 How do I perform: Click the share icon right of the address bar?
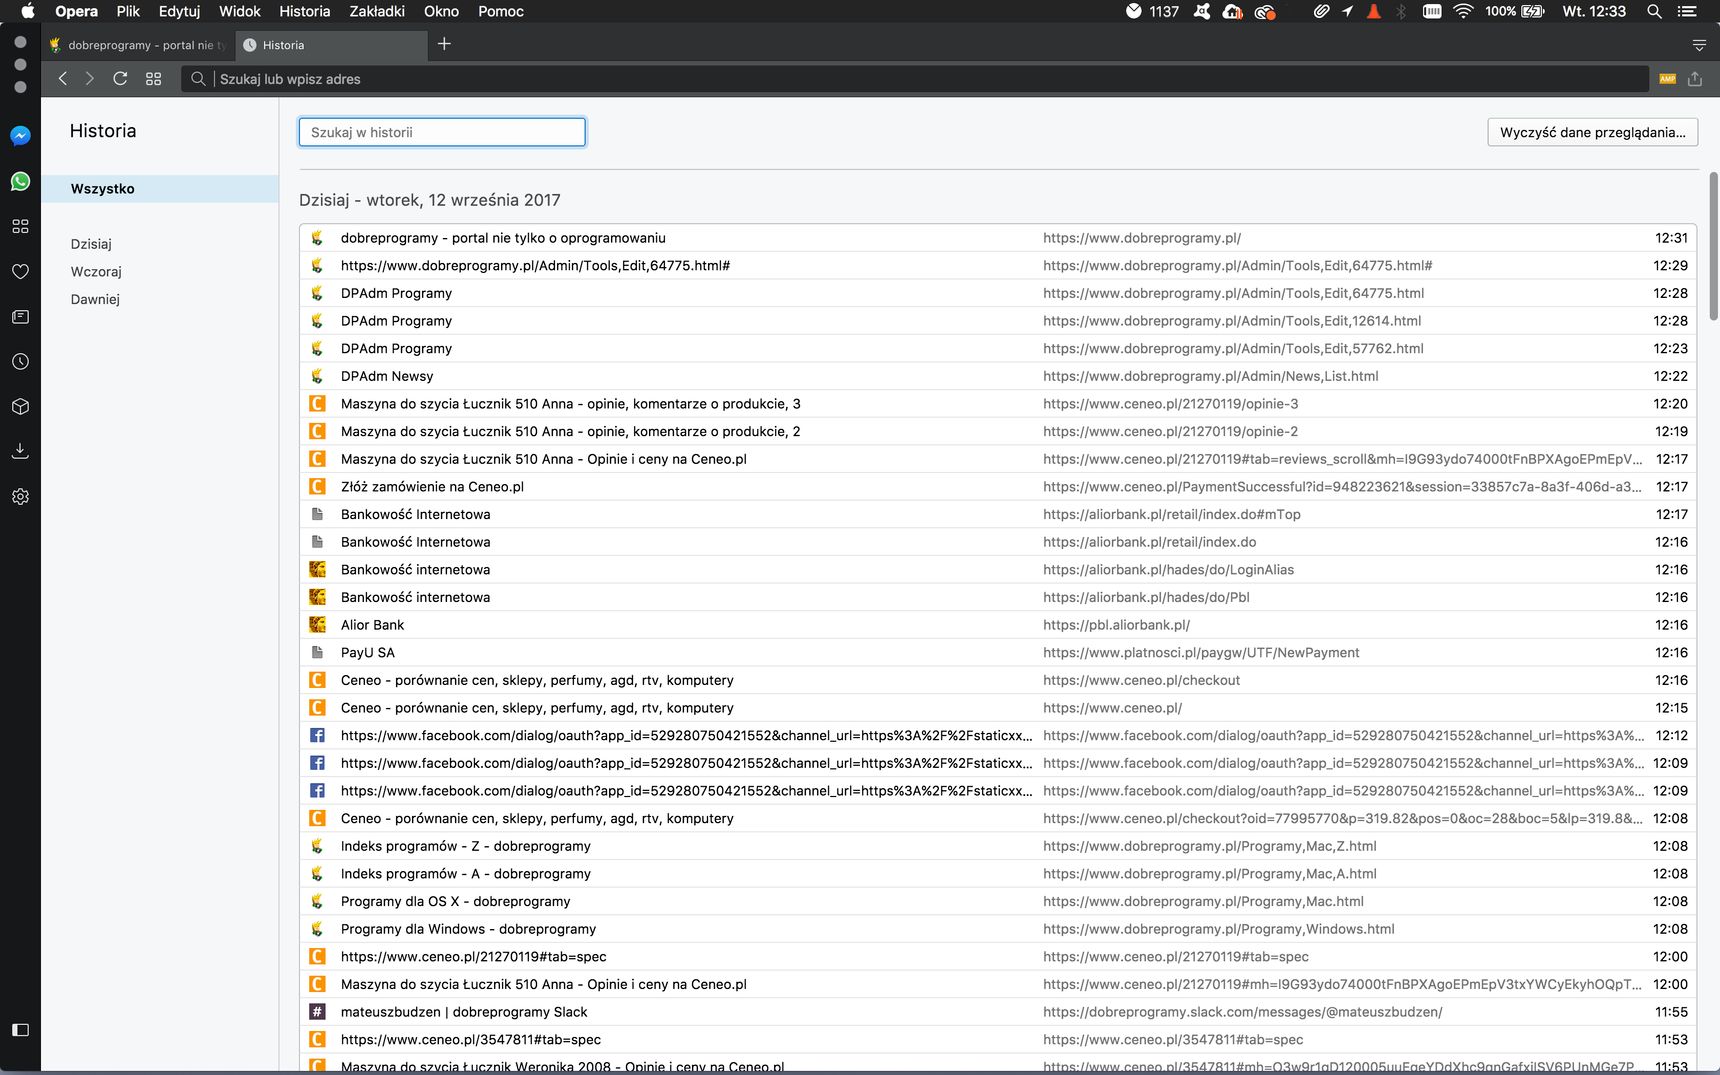click(x=1695, y=78)
